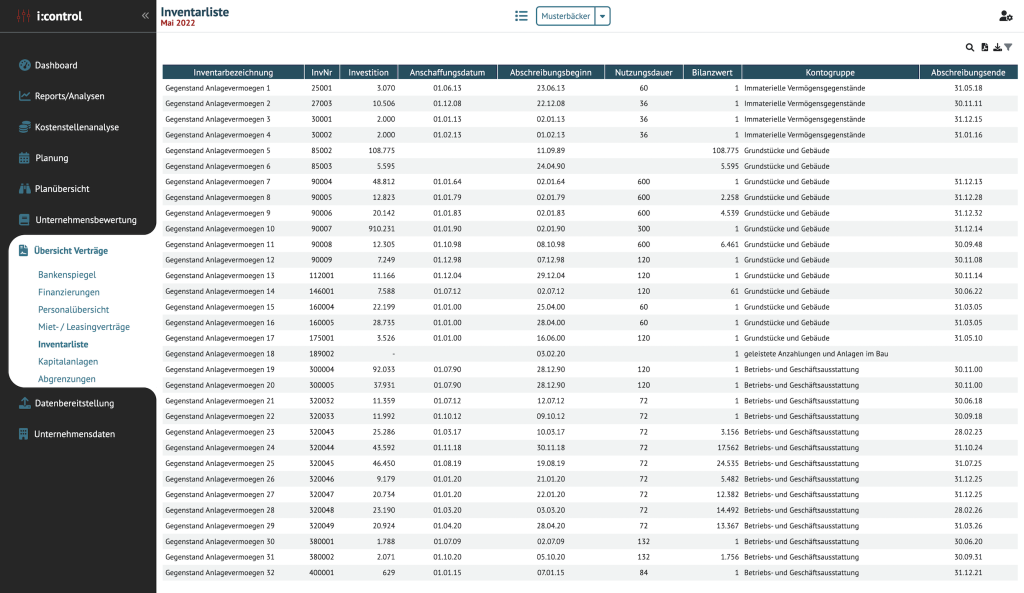Navigate to Miet- / Leasingverträge
The image size is (1024, 593).
coord(83,326)
